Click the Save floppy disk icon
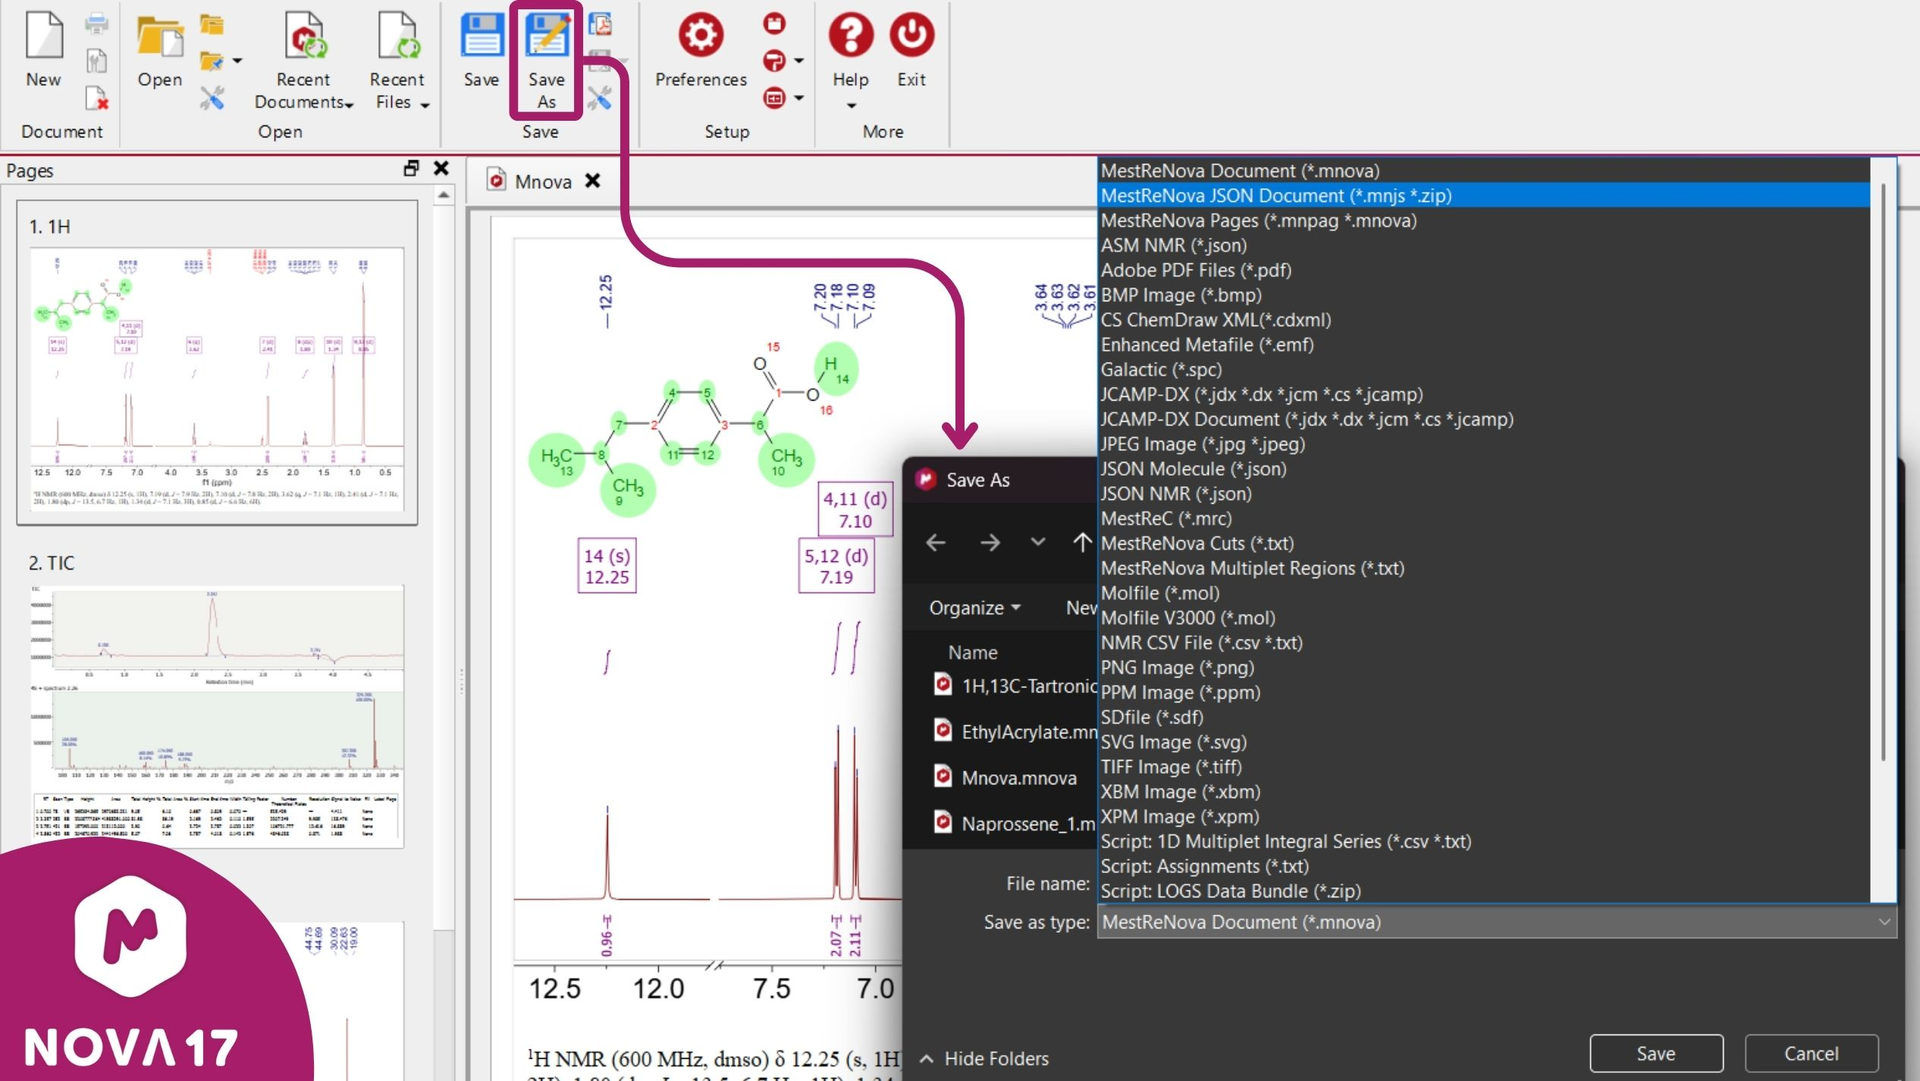The image size is (1920, 1081). pos(481,37)
